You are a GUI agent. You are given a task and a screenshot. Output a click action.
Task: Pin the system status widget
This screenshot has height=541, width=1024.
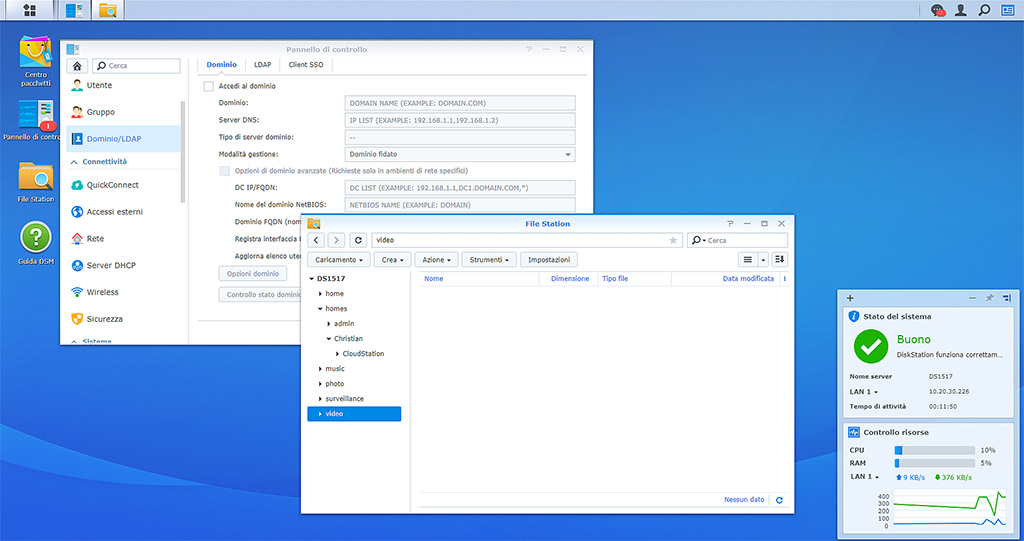point(989,298)
